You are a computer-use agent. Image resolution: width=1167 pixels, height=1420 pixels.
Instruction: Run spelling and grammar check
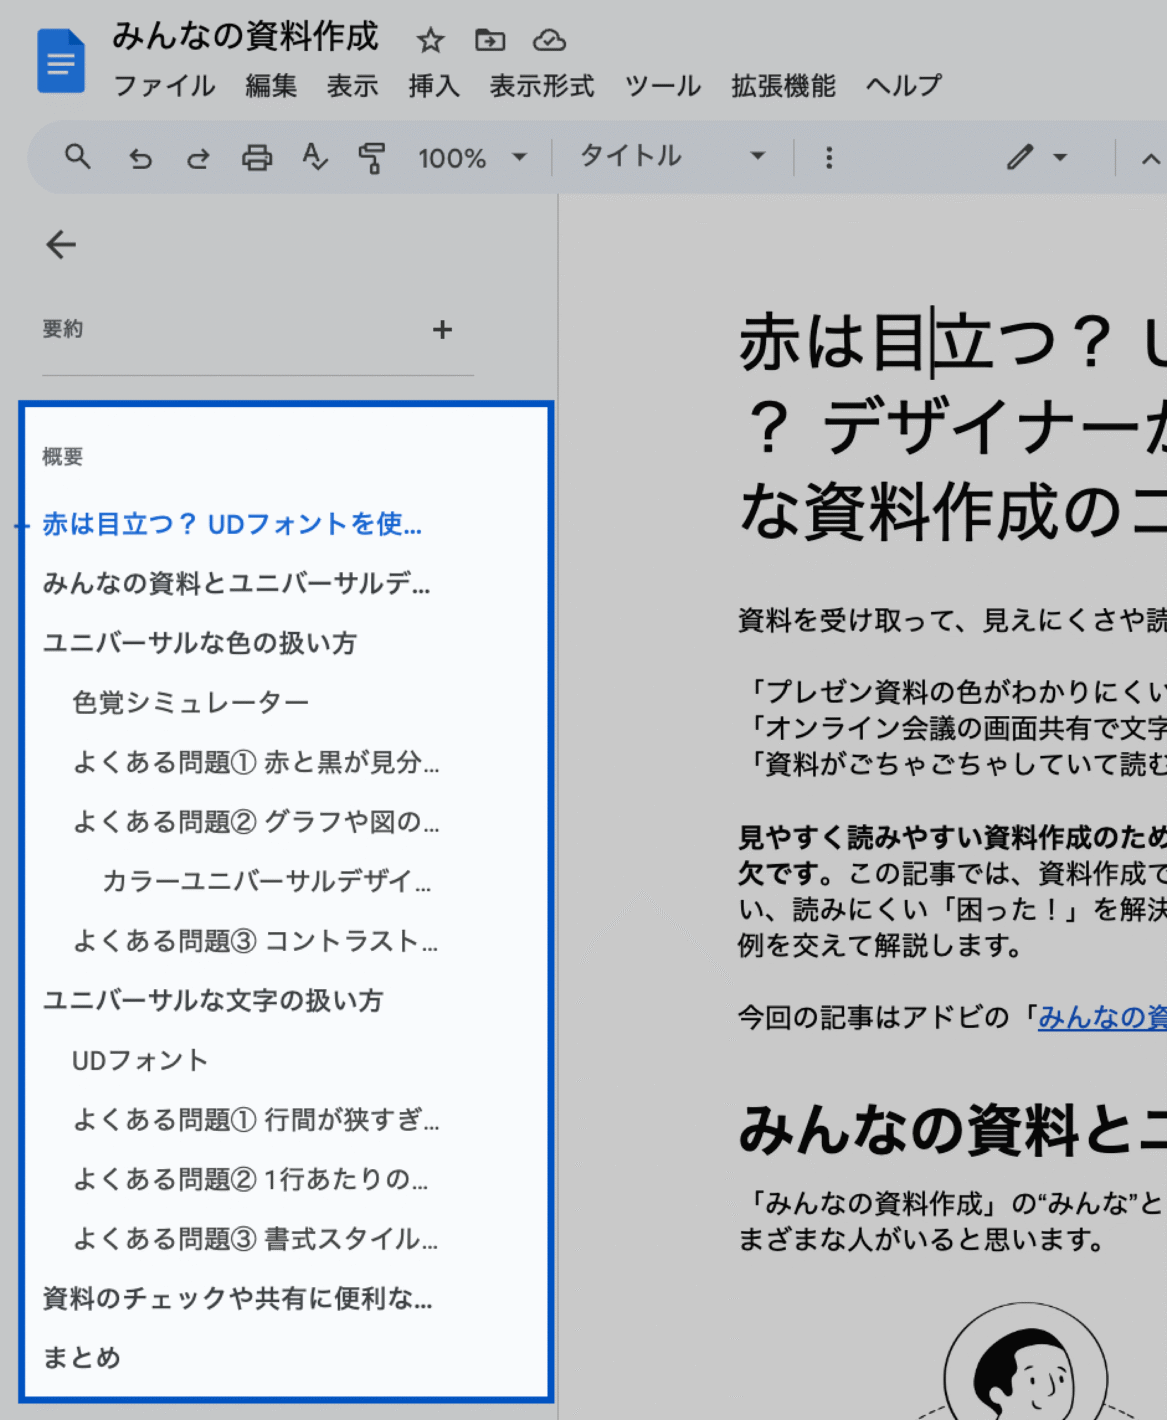pos(314,157)
